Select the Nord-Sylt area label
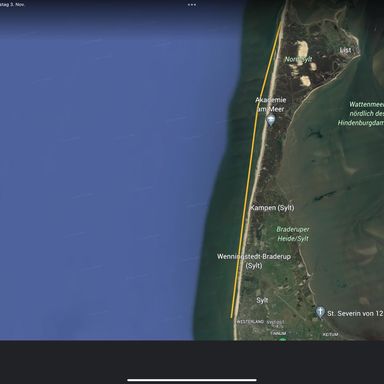This screenshot has width=384, height=384. (299, 59)
